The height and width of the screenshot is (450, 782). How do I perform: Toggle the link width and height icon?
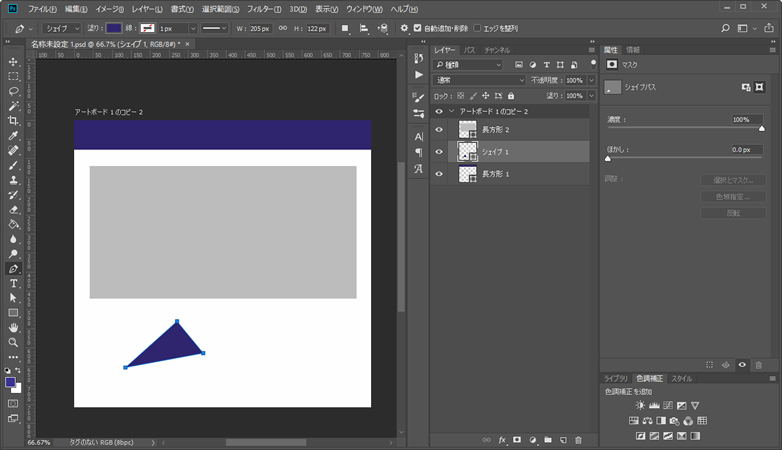283,28
